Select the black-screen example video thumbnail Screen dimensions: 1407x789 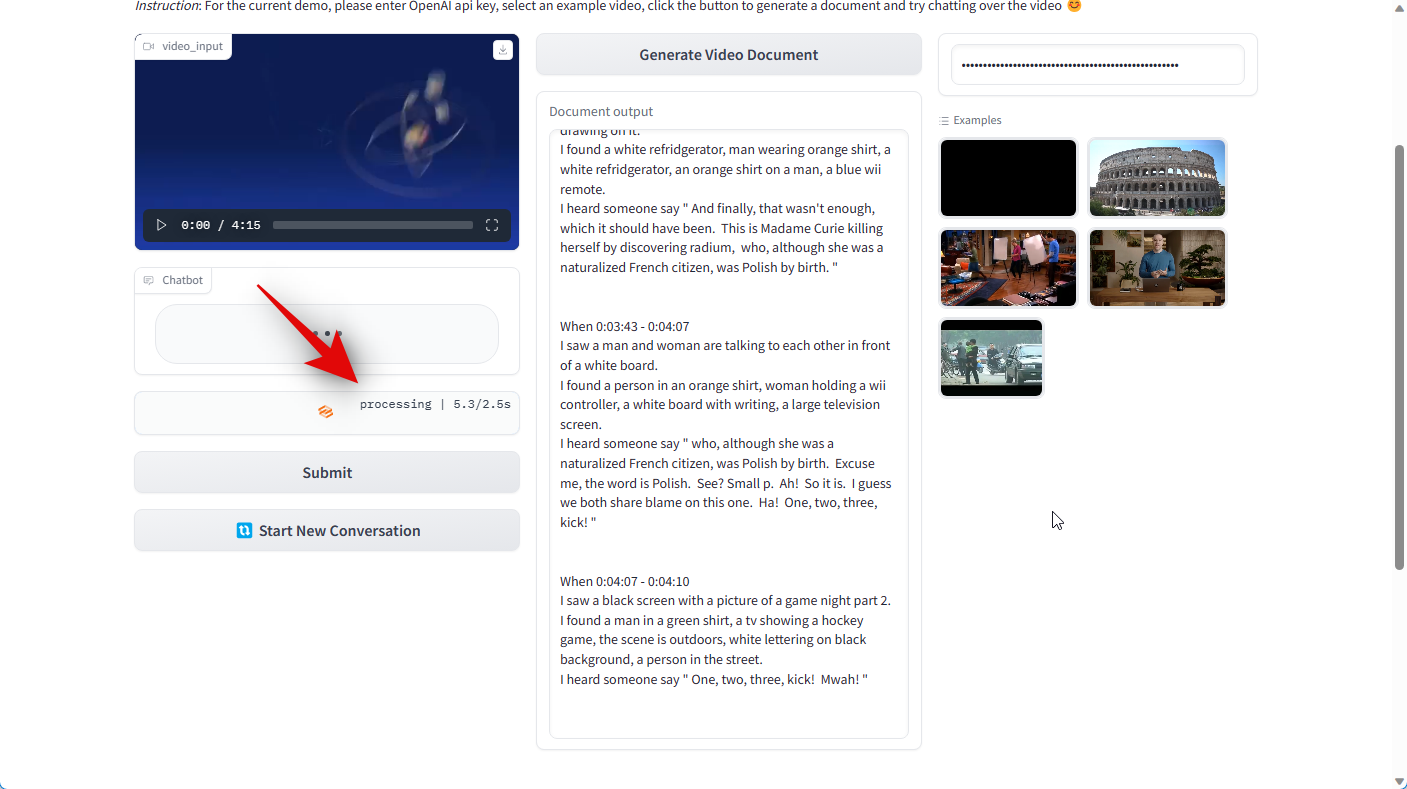pyautogui.click(x=1008, y=178)
